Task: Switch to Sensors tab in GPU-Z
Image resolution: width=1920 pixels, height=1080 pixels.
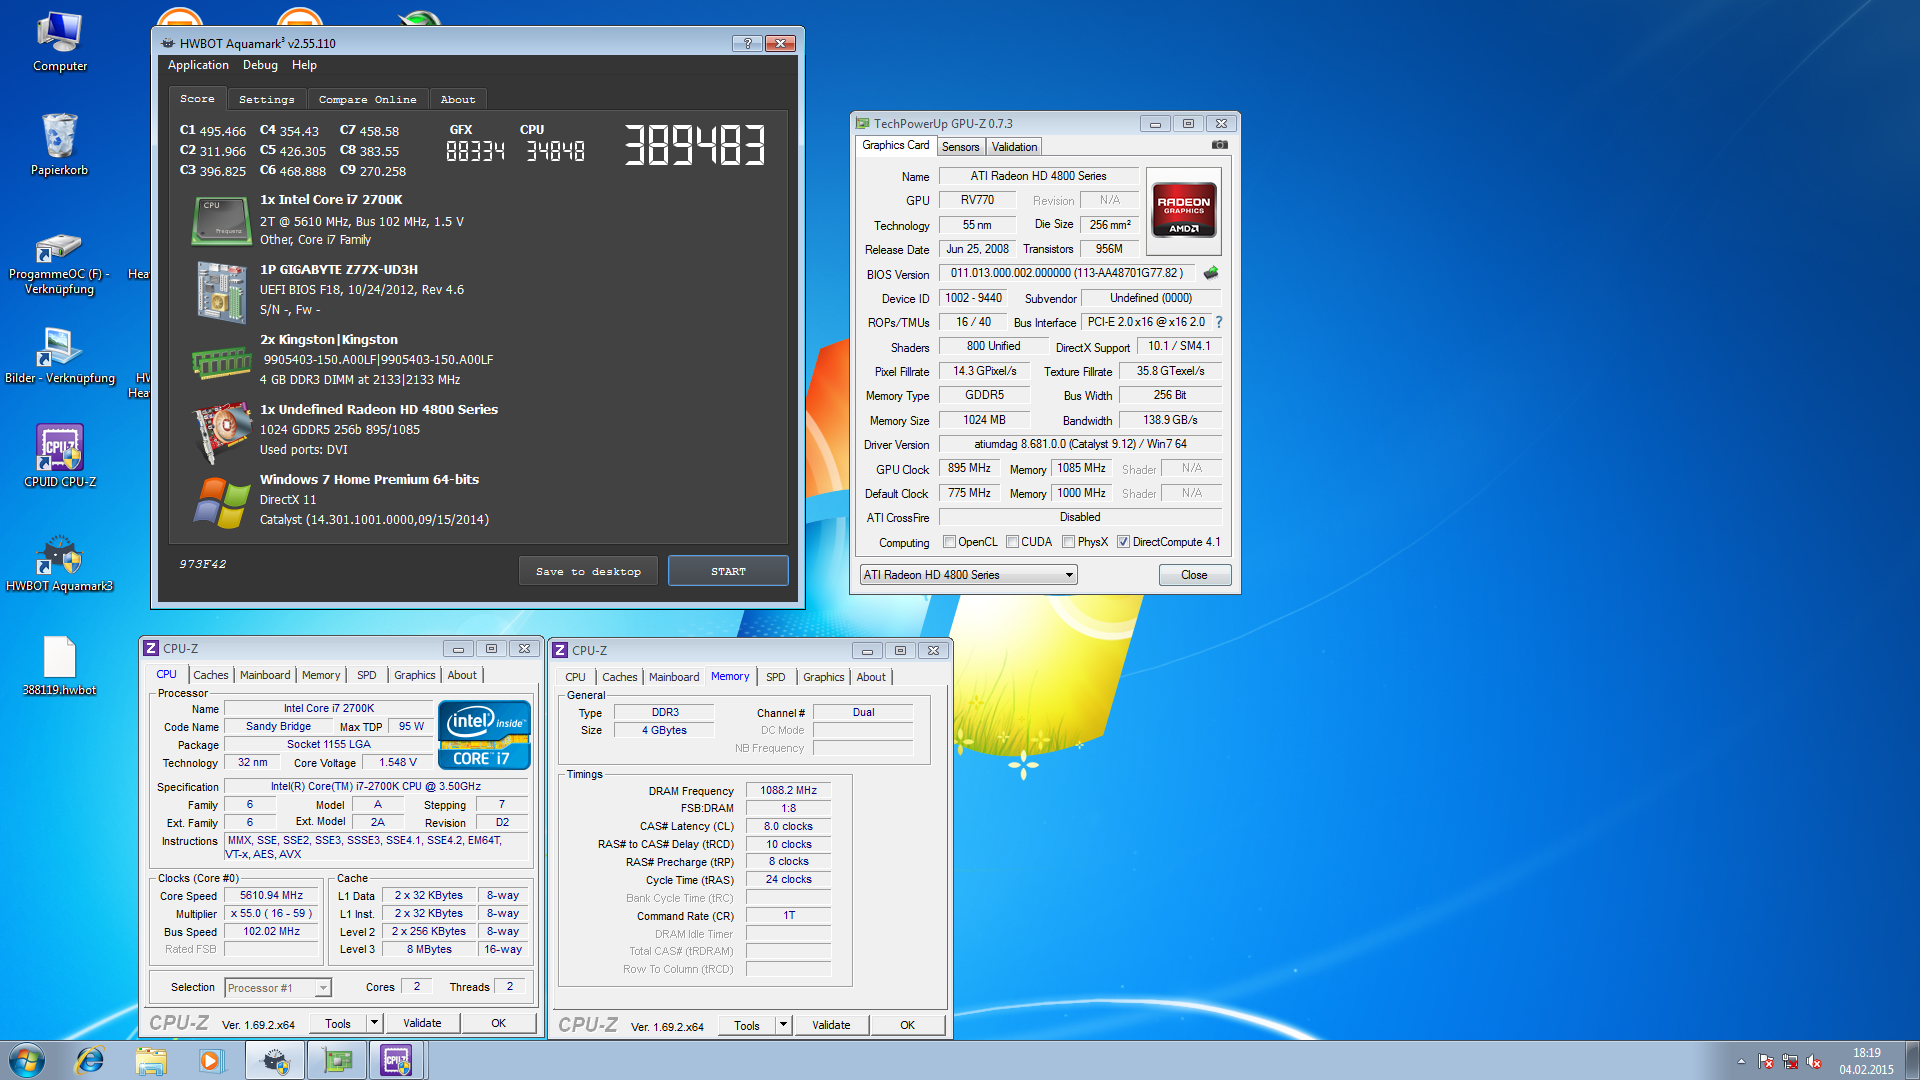Action: tap(960, 147)
